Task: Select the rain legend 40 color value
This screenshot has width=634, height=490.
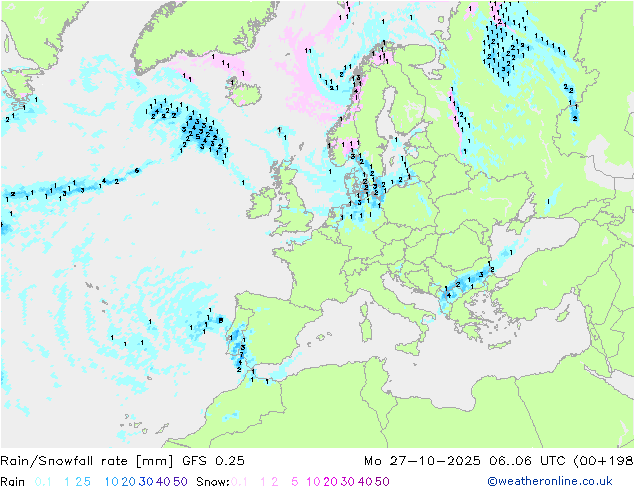Action: tap(163, 482)
